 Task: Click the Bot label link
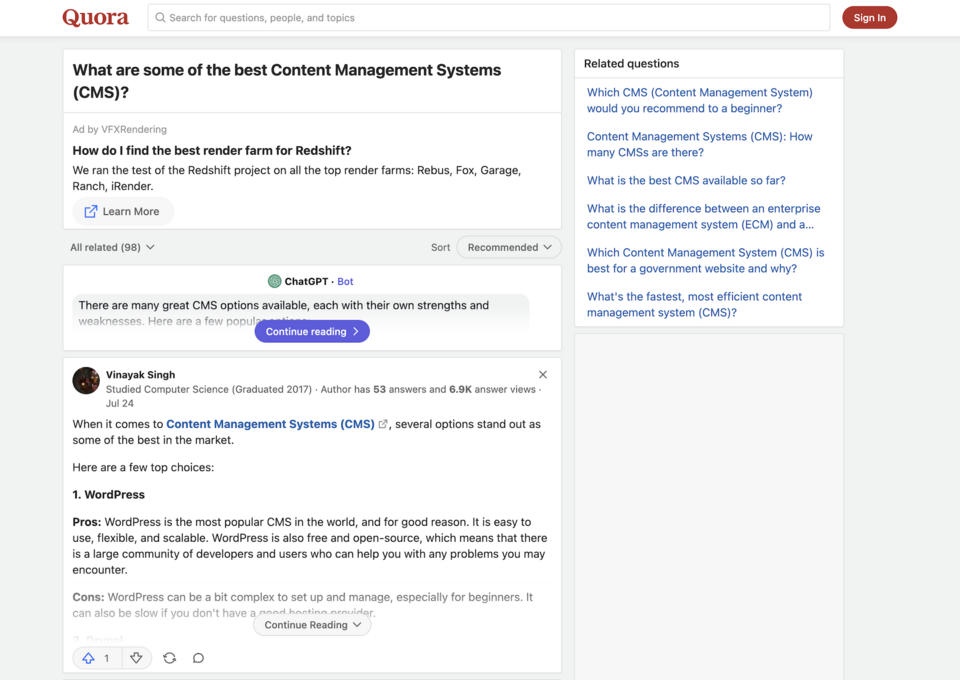tap(345, 282)
